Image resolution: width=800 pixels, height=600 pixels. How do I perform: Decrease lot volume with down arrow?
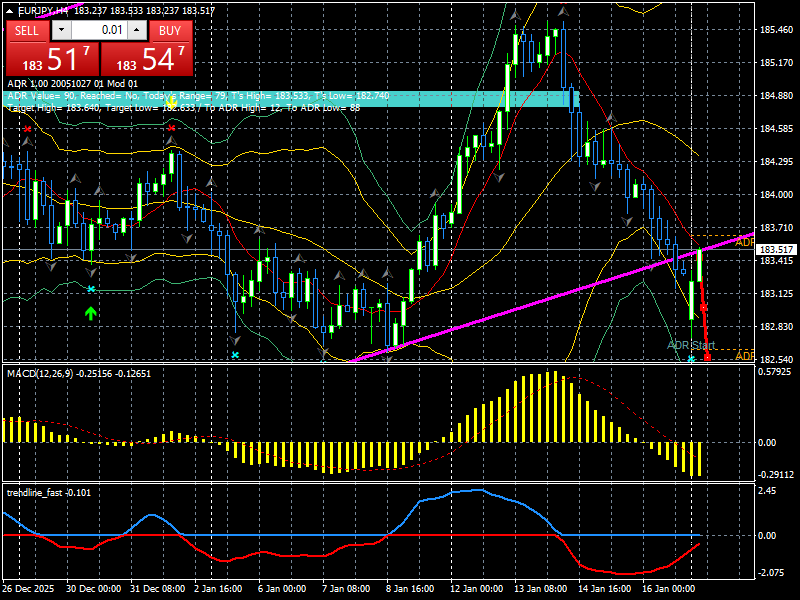pyautogui.click(x=61, y=30)
